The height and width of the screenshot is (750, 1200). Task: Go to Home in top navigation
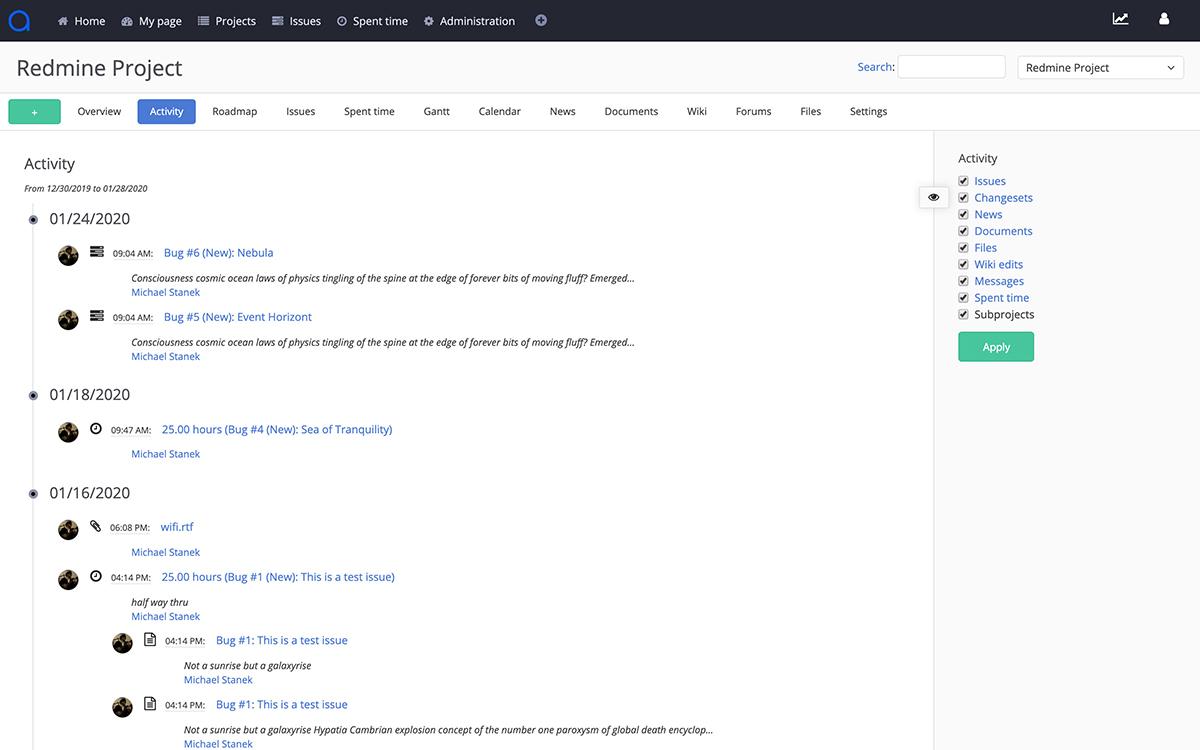click(81, 21)
